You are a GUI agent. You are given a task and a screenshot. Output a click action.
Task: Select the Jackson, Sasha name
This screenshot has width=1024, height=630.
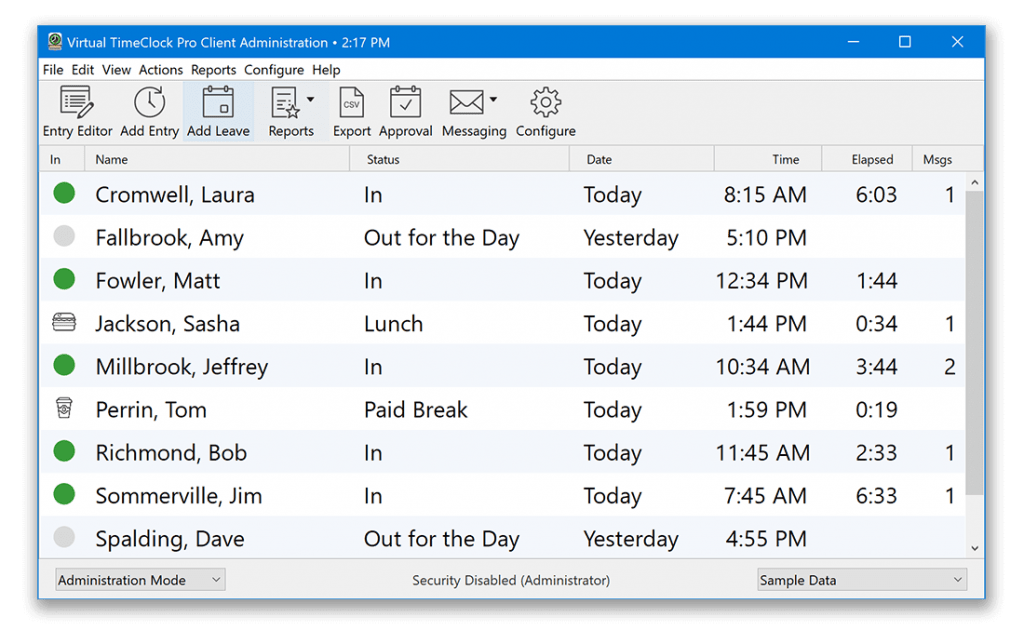point(168,324)
